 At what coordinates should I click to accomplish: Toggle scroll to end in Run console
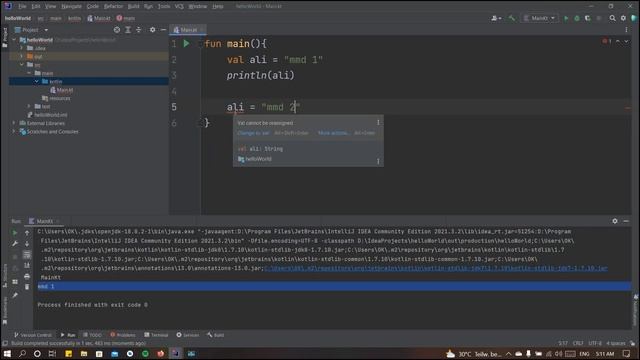click(x=27, y=265)
